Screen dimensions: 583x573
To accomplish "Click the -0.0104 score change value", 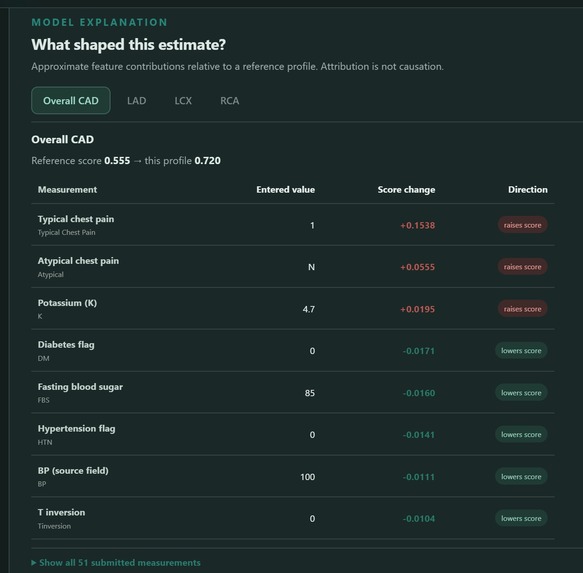I will (418, 519).
